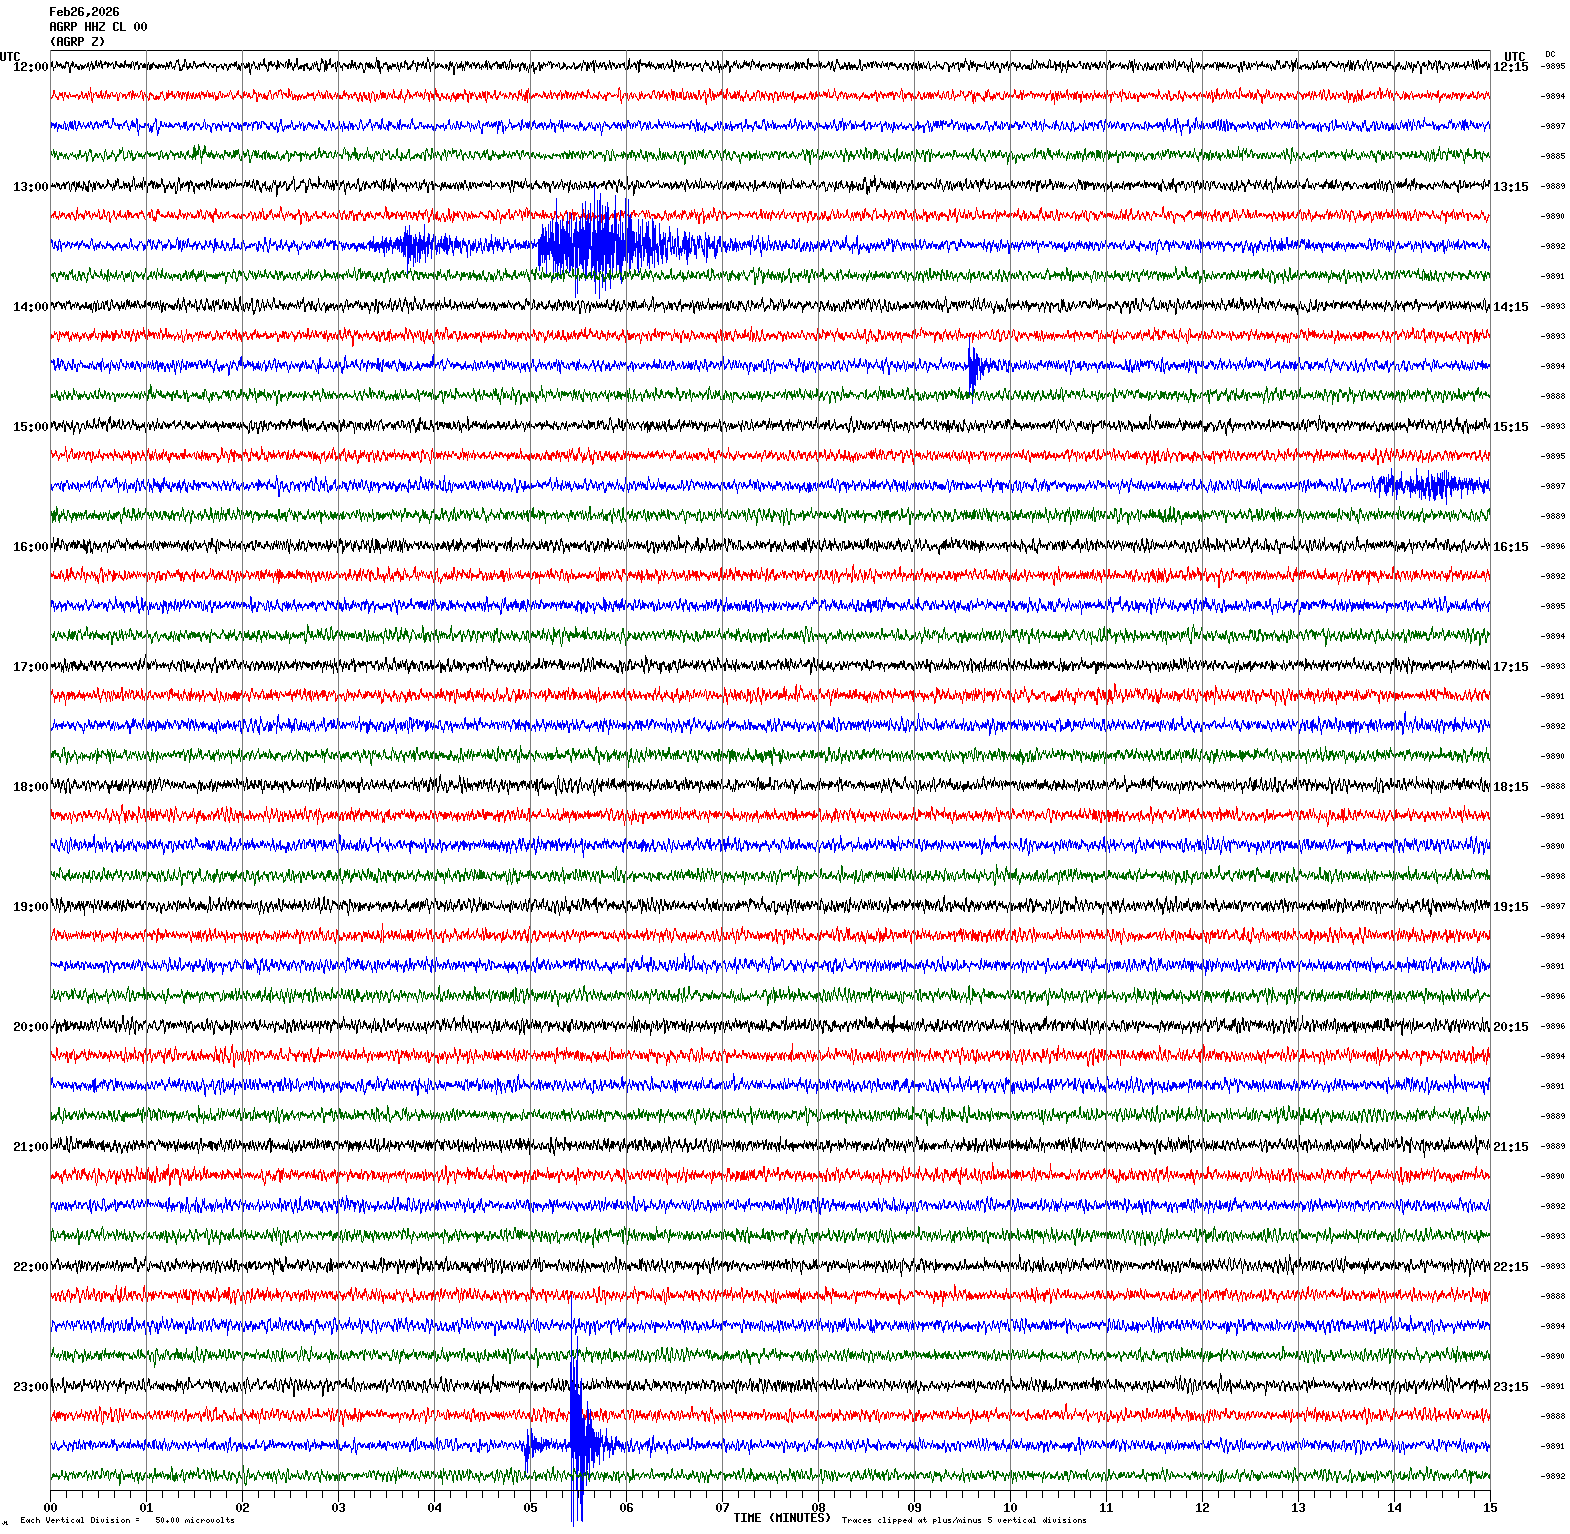Screen dimensions: 1570x1534
Task: Select the 23:00 hour label on the left
Action: click(x=30, y=1387)
